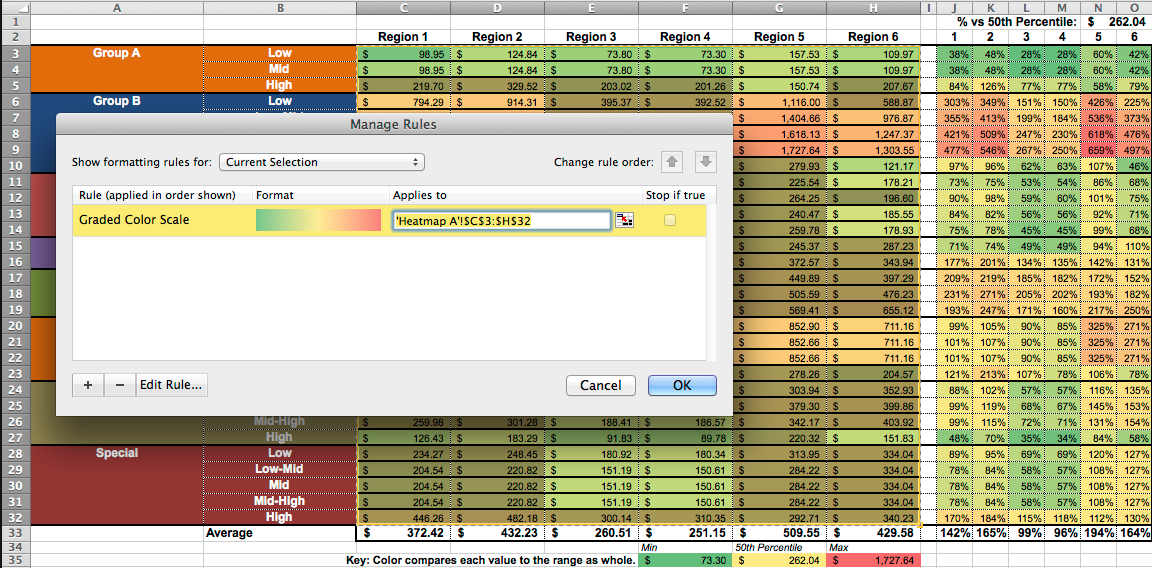Select column C header
This screenshot has width=1152, height=568.
403,7
